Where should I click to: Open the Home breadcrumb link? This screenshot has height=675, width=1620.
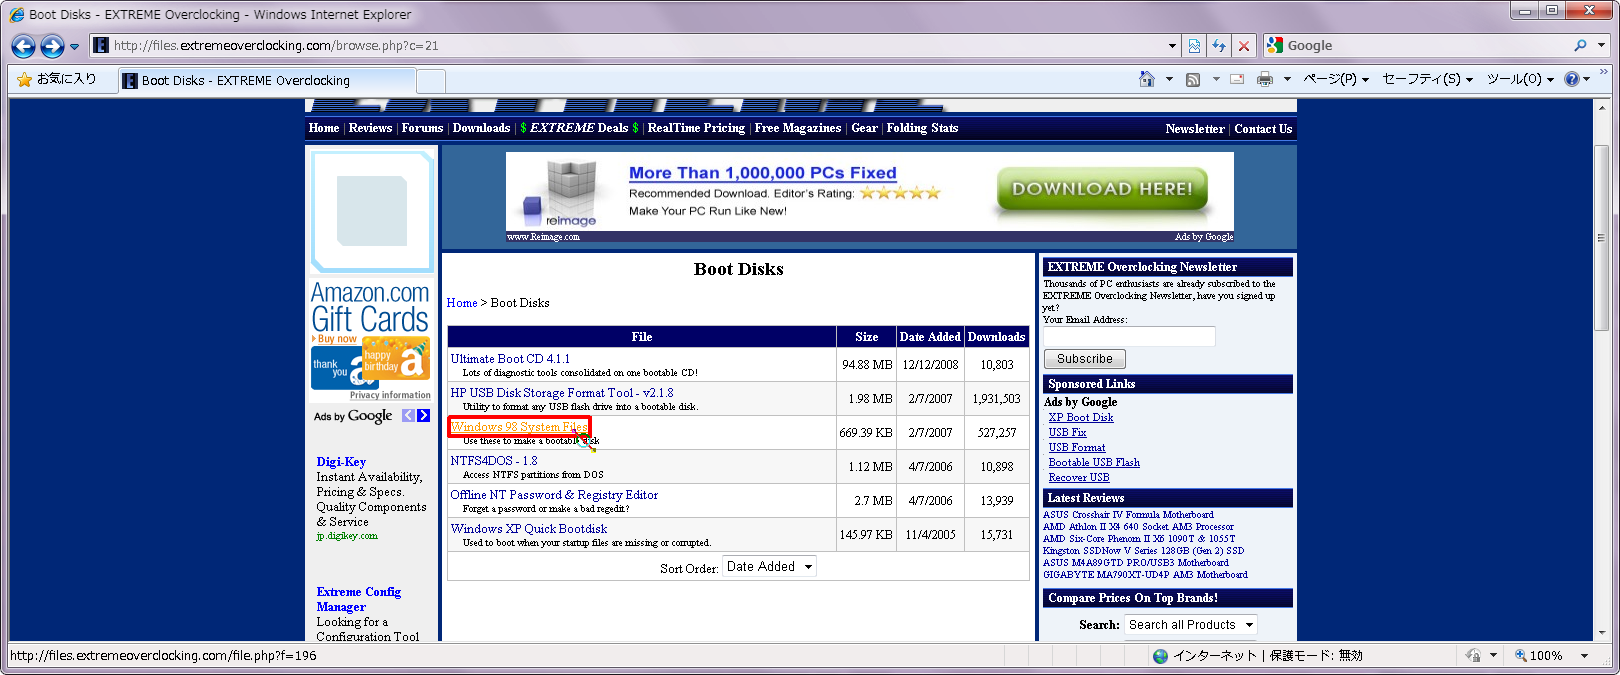point(462,303)
